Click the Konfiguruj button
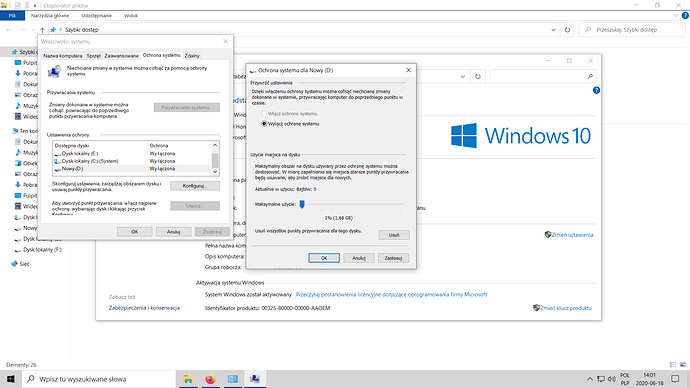 click(195, 186)
